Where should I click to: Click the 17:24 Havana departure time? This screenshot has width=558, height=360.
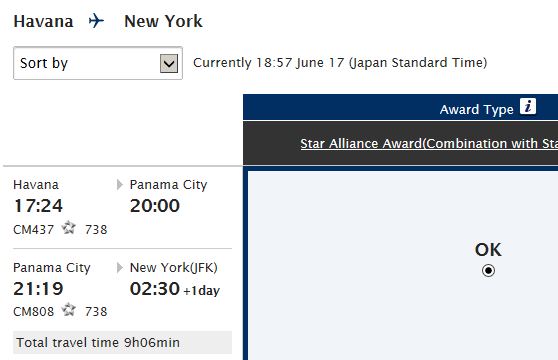pos(38,206)
